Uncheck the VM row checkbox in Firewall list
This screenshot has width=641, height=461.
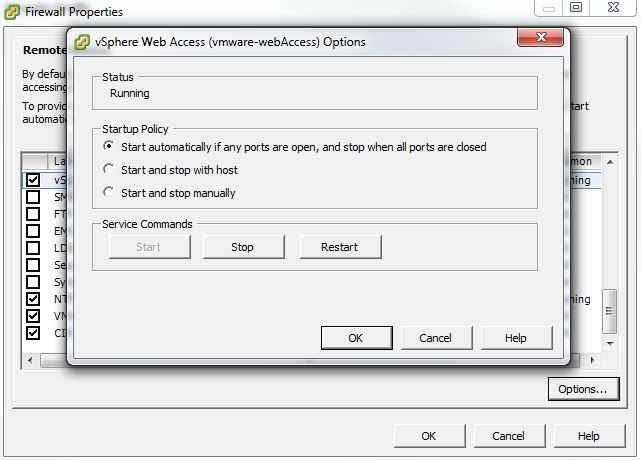pyautogui.click(x=33, y=316)
